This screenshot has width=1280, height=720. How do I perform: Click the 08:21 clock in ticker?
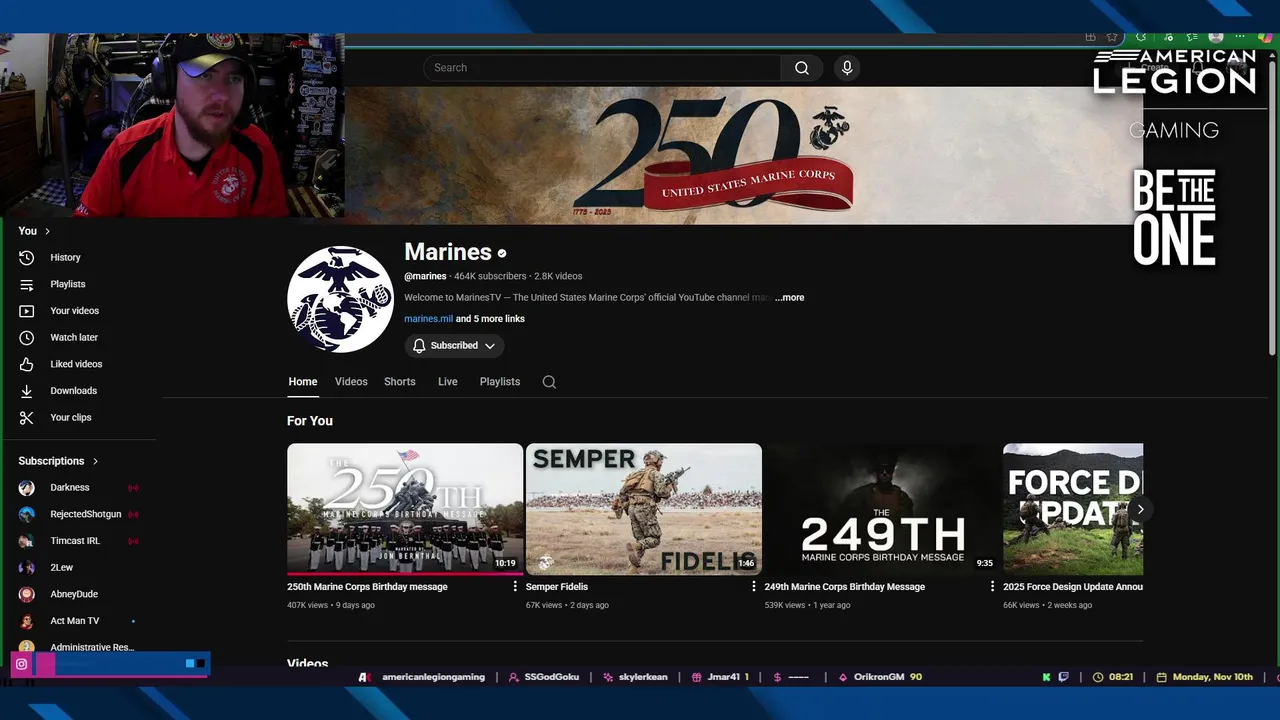(1121, 677)
